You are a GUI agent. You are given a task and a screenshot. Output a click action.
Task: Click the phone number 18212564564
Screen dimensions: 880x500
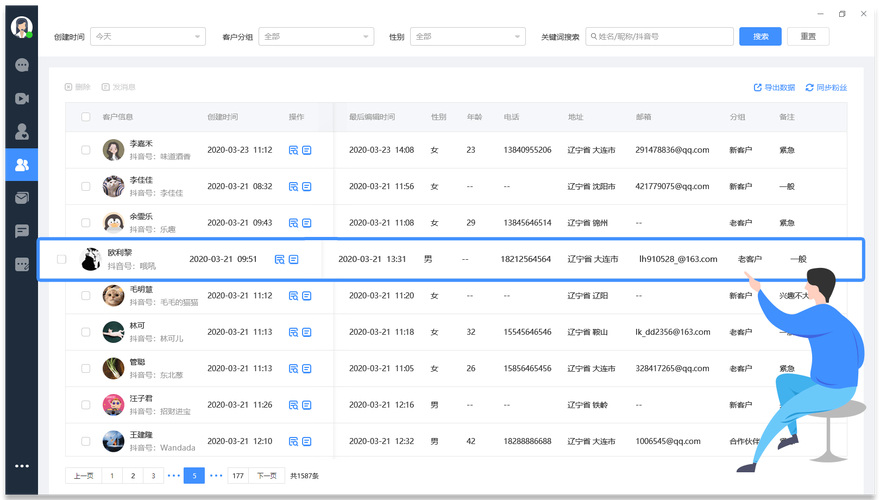526,259
